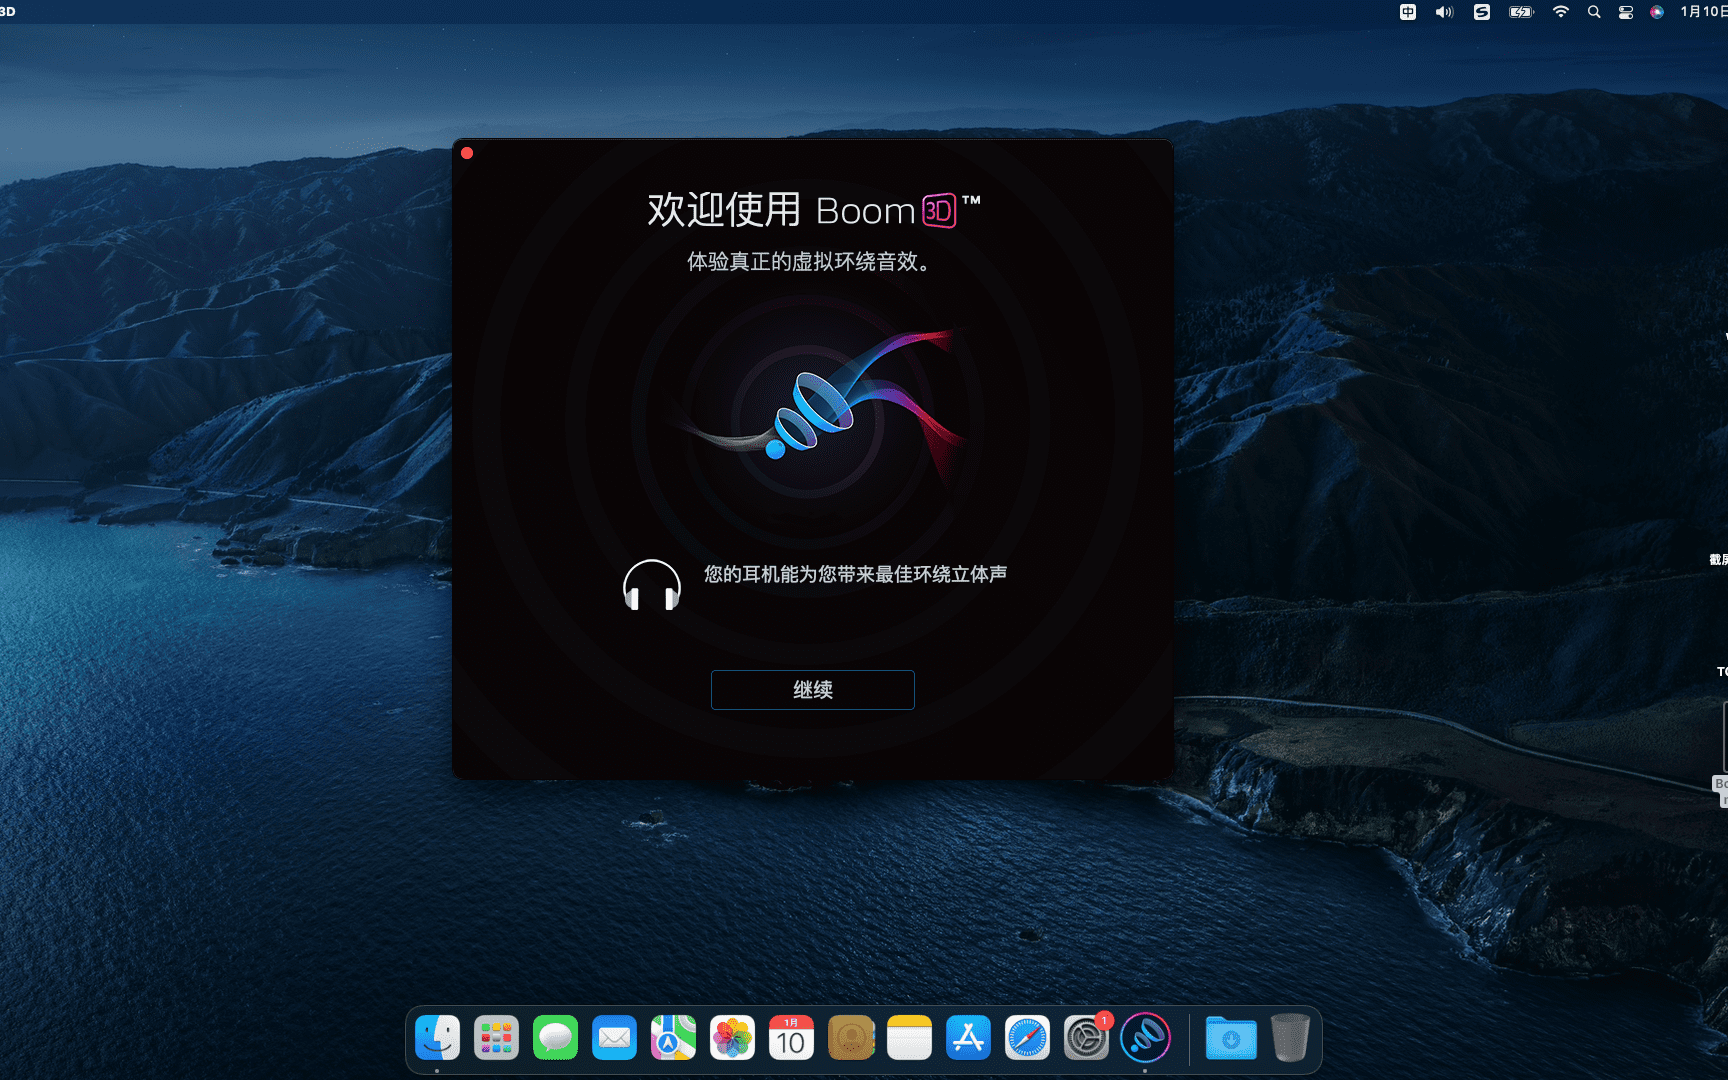Viewport: 1728px width, 1080px height.
Task: Open System Preferences with badge in Dock
Action: [x=1087, y=1038]
